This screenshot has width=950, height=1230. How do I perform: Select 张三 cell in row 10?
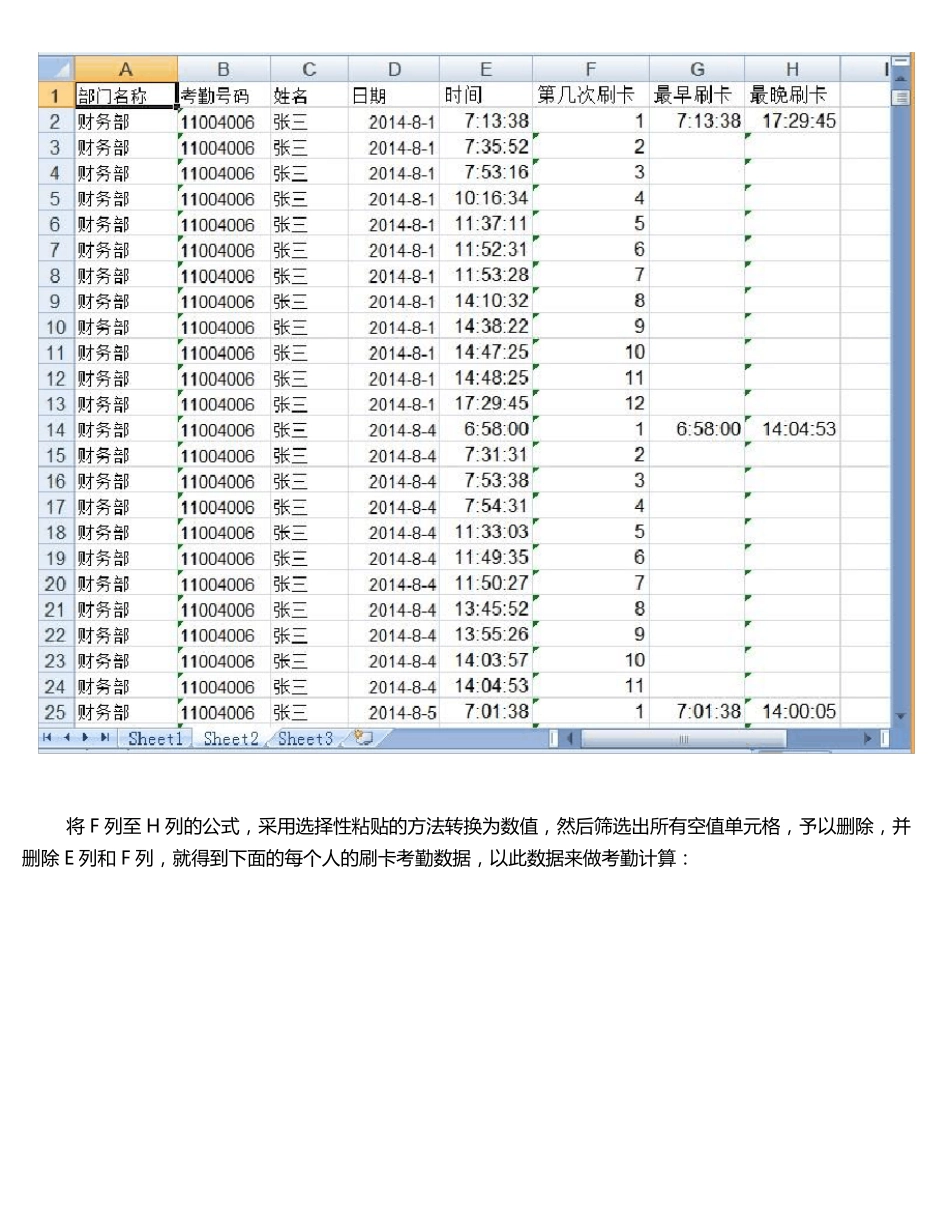point(309,327)
